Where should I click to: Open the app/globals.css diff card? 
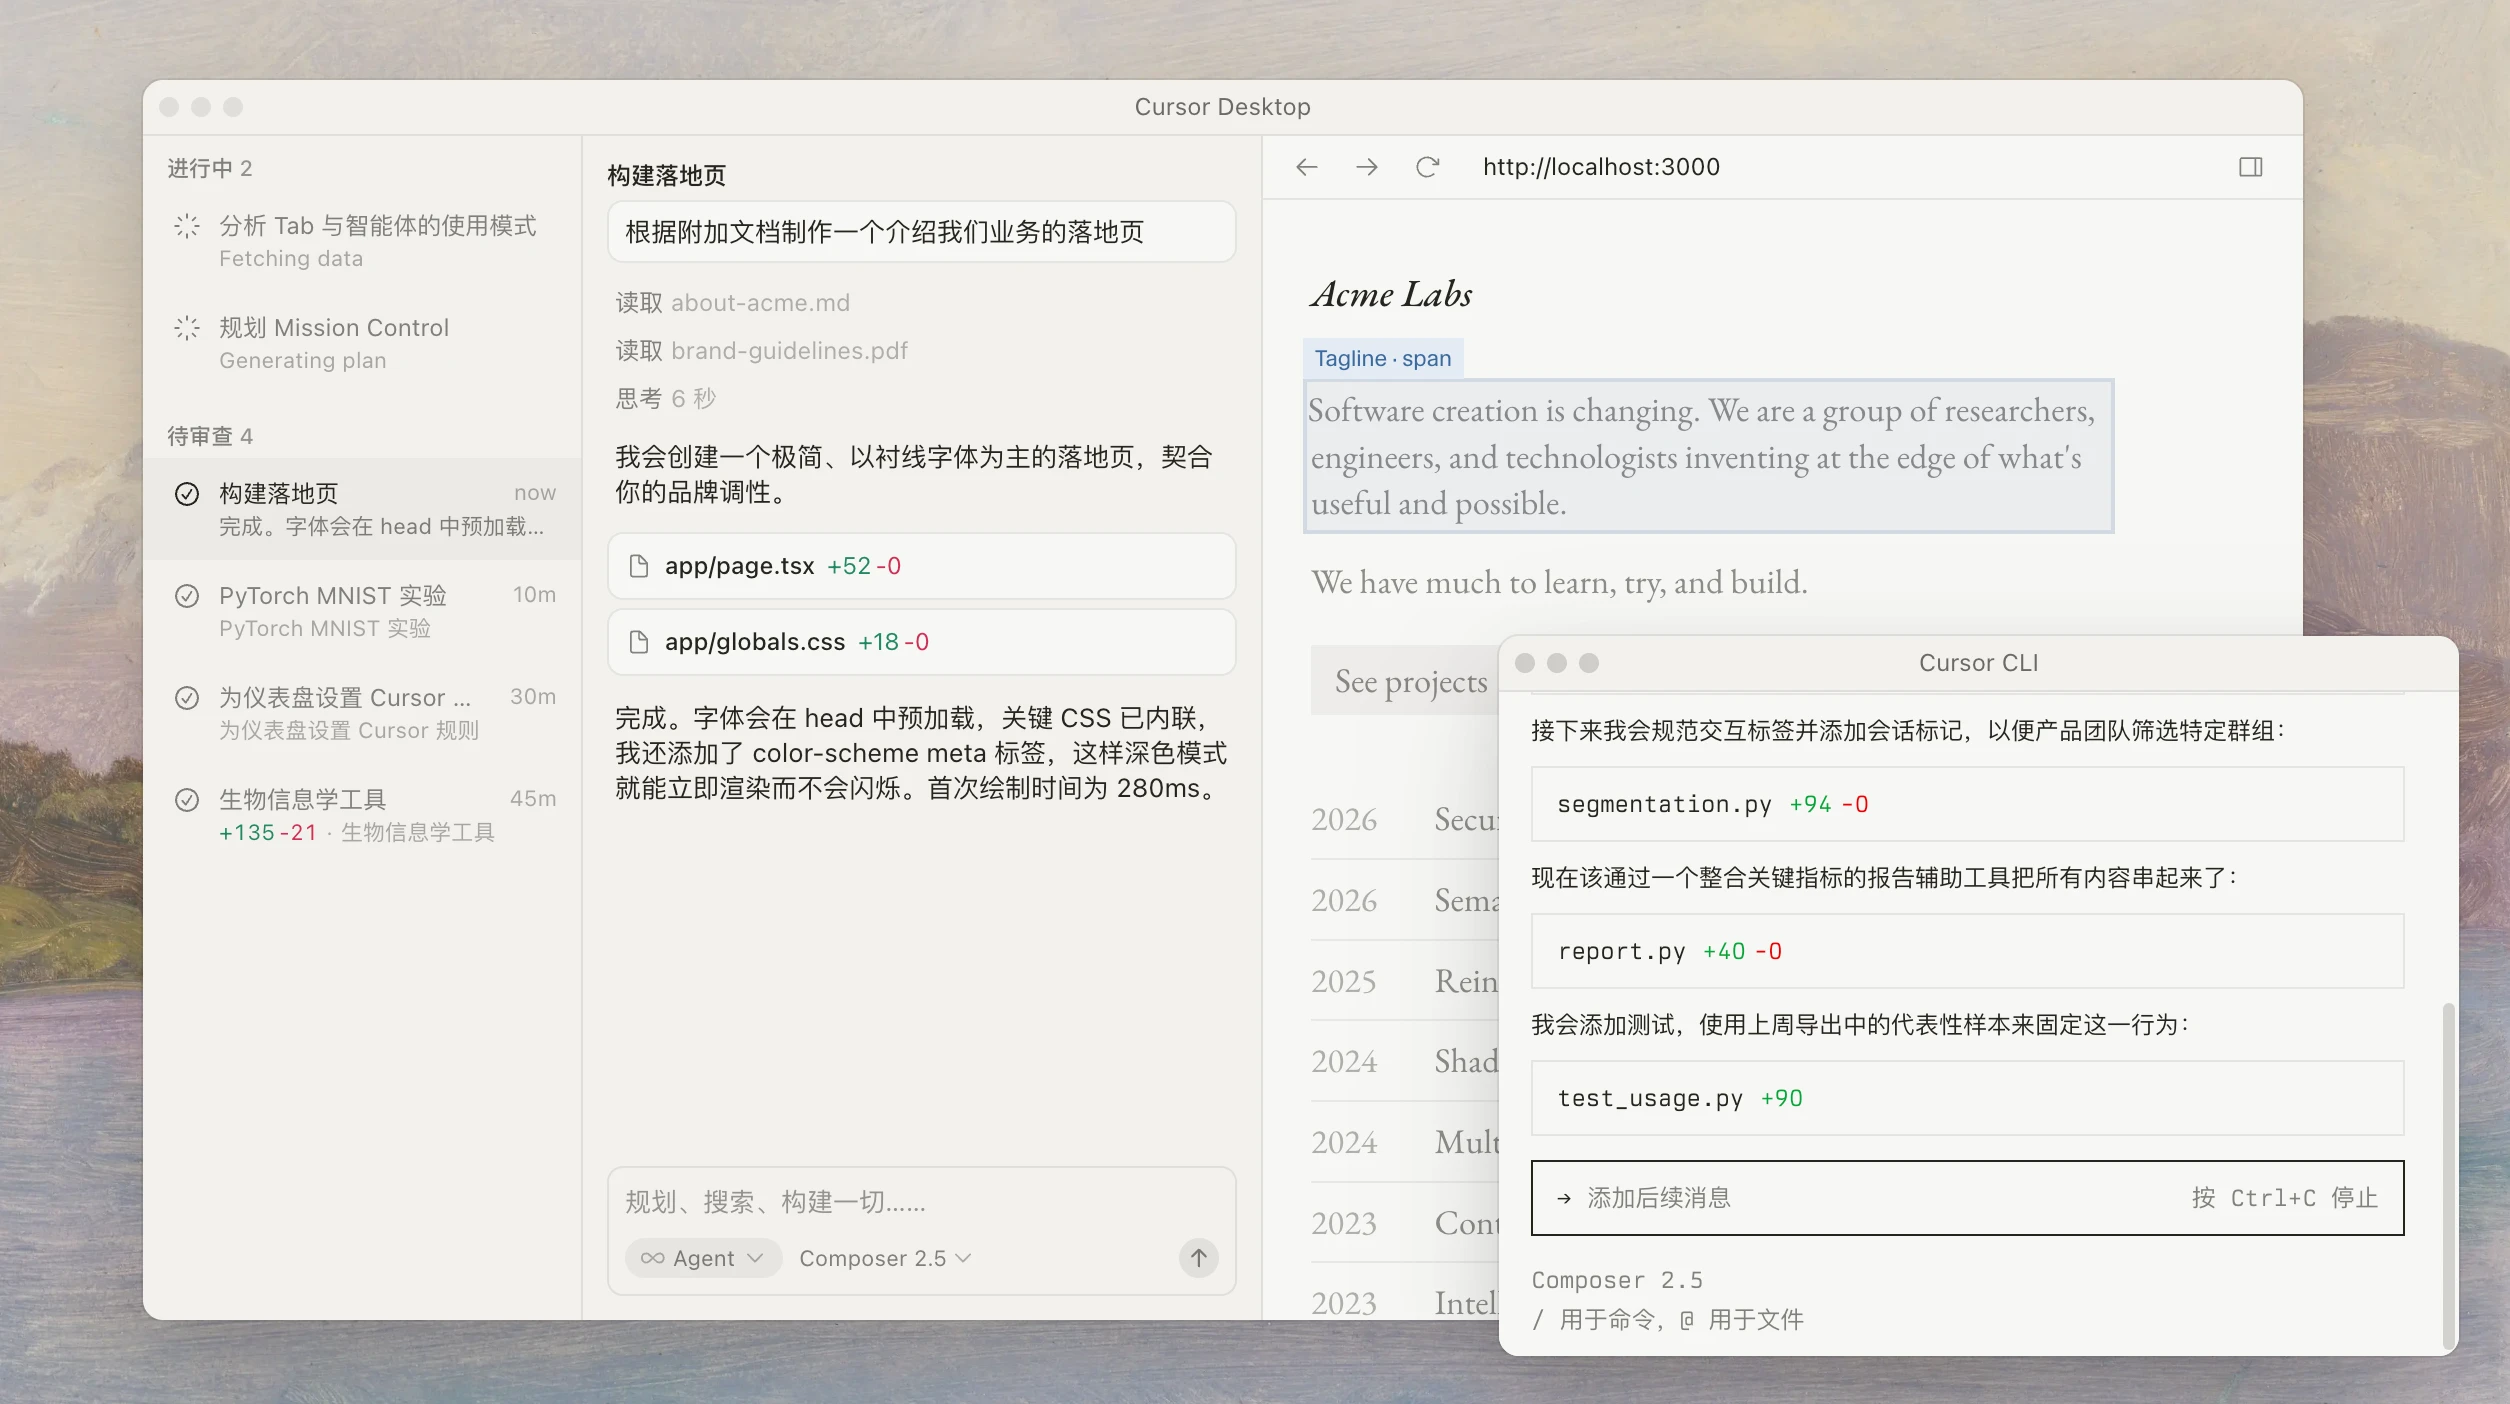pyautogui.click(x=921, y=642)
